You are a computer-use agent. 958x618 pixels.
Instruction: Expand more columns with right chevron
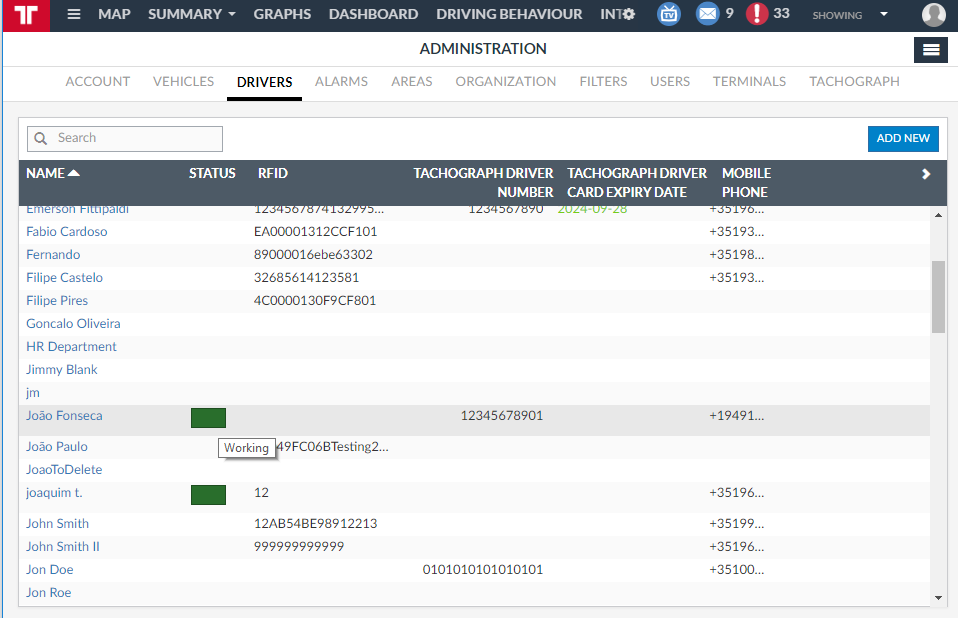926,174
